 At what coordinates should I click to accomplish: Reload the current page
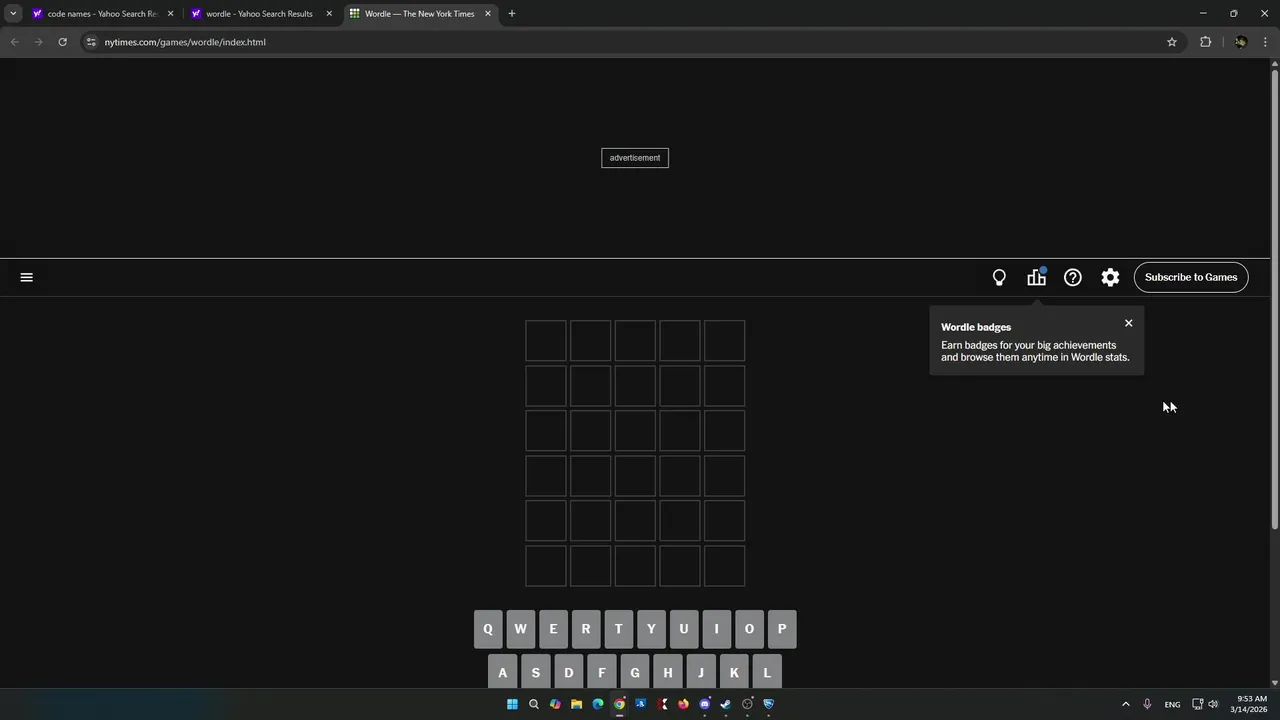62,42
